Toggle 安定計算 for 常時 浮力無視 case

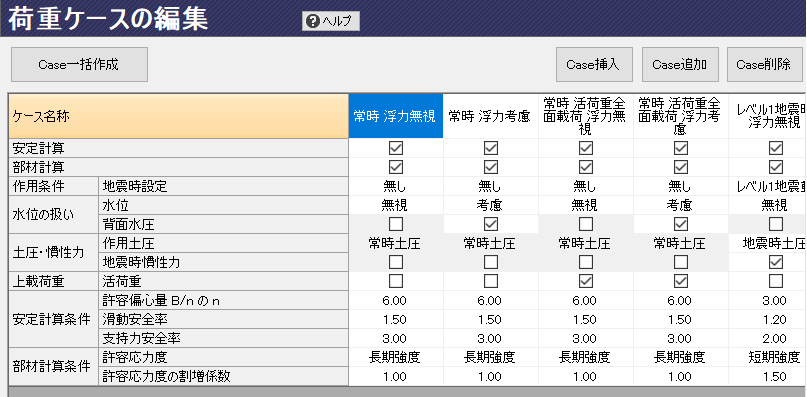396,148
